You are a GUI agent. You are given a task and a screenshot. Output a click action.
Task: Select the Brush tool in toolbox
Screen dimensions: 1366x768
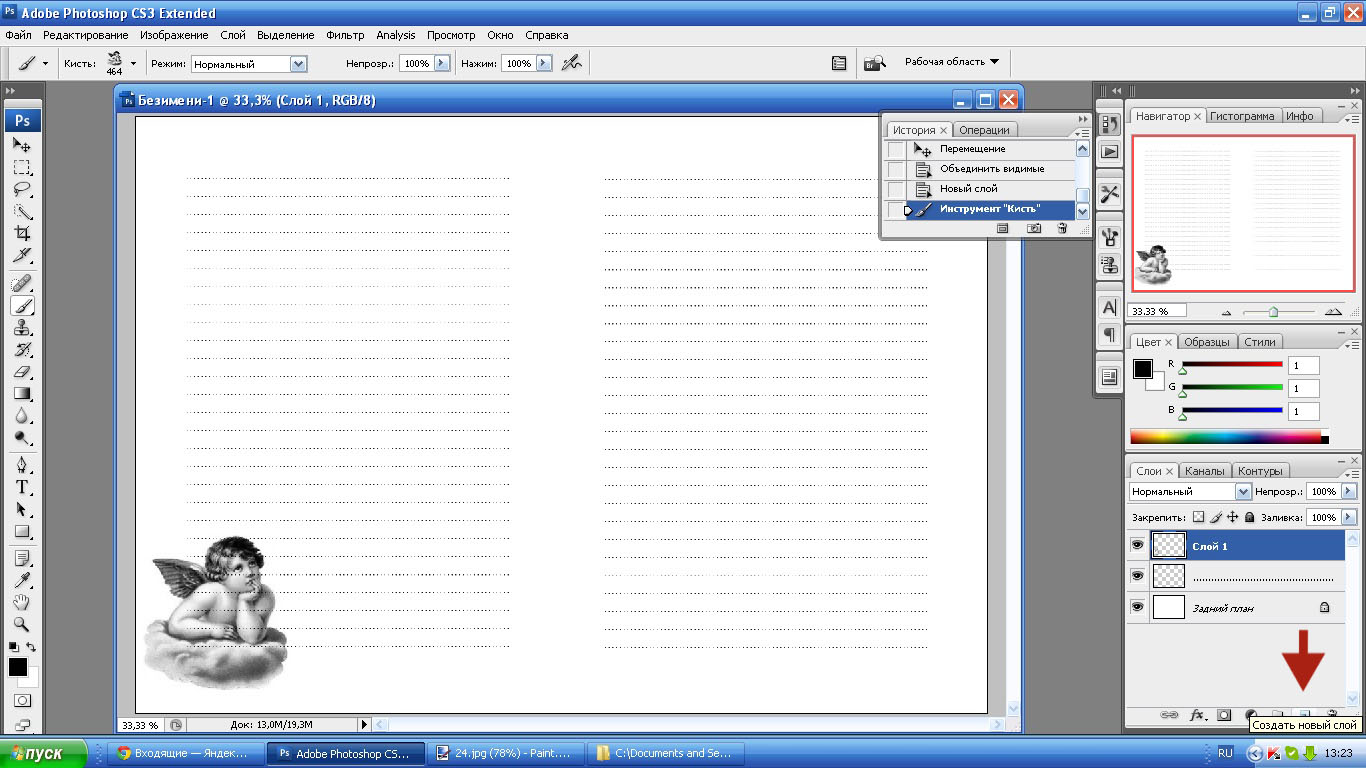22,305
